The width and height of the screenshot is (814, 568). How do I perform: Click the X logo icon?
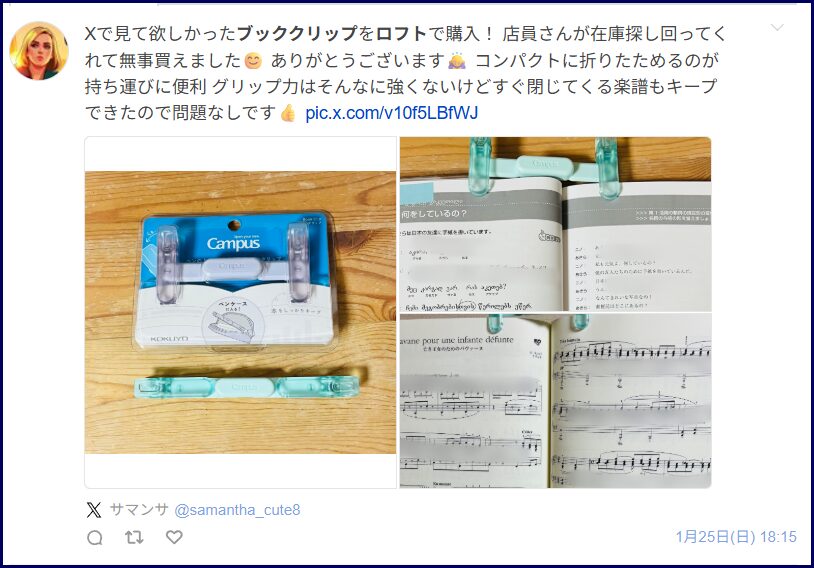tap(94, 510)
